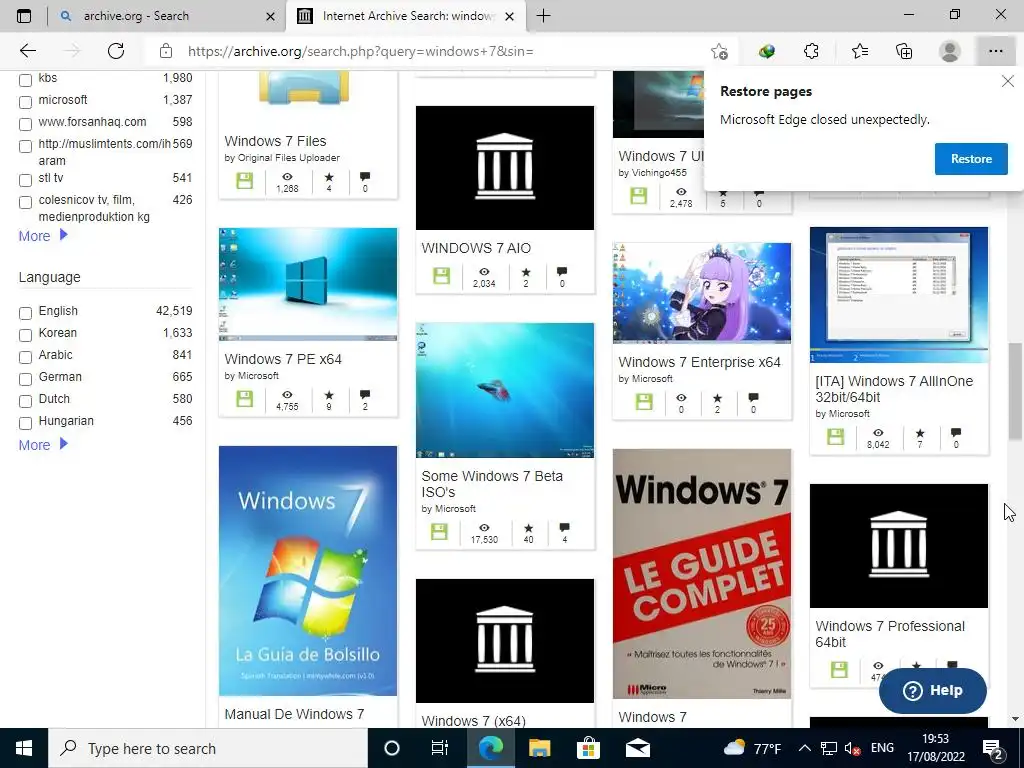Expand More creators above the Language section

43,236
